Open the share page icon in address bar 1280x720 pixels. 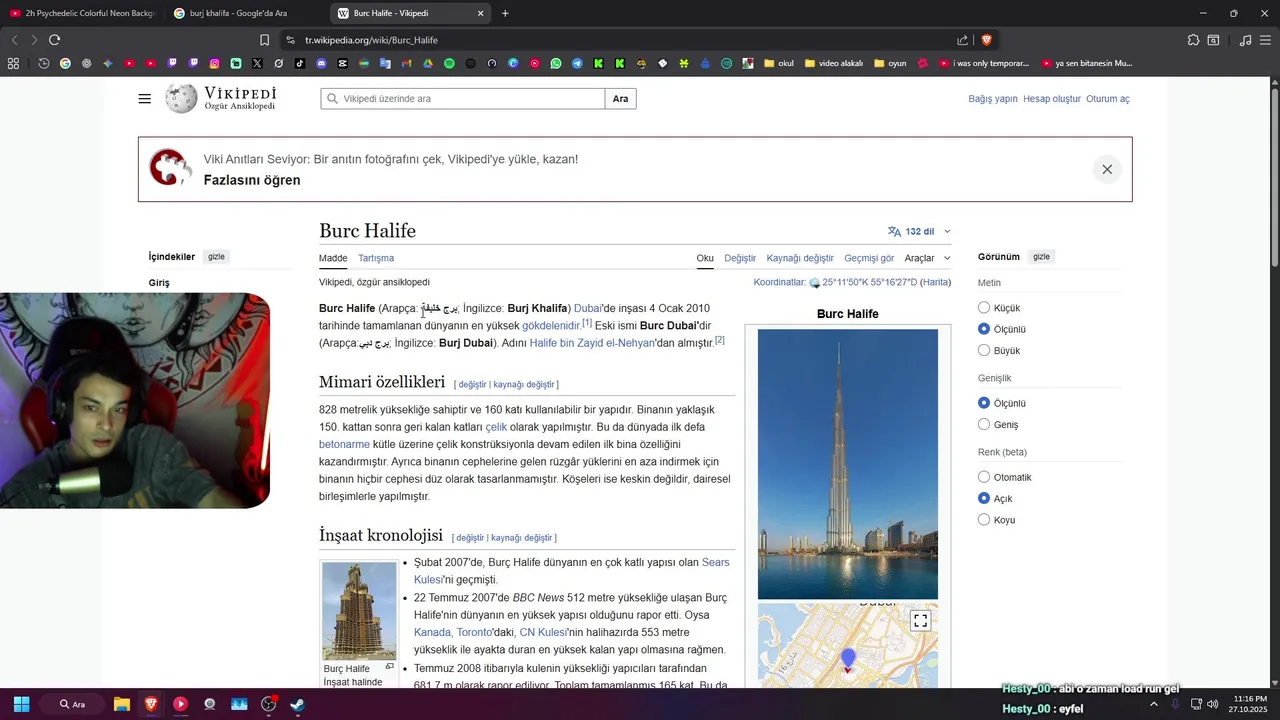962,40
